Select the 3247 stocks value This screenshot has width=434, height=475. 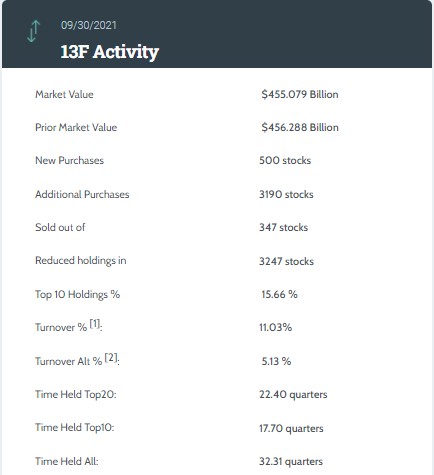[x=286, y=261]
